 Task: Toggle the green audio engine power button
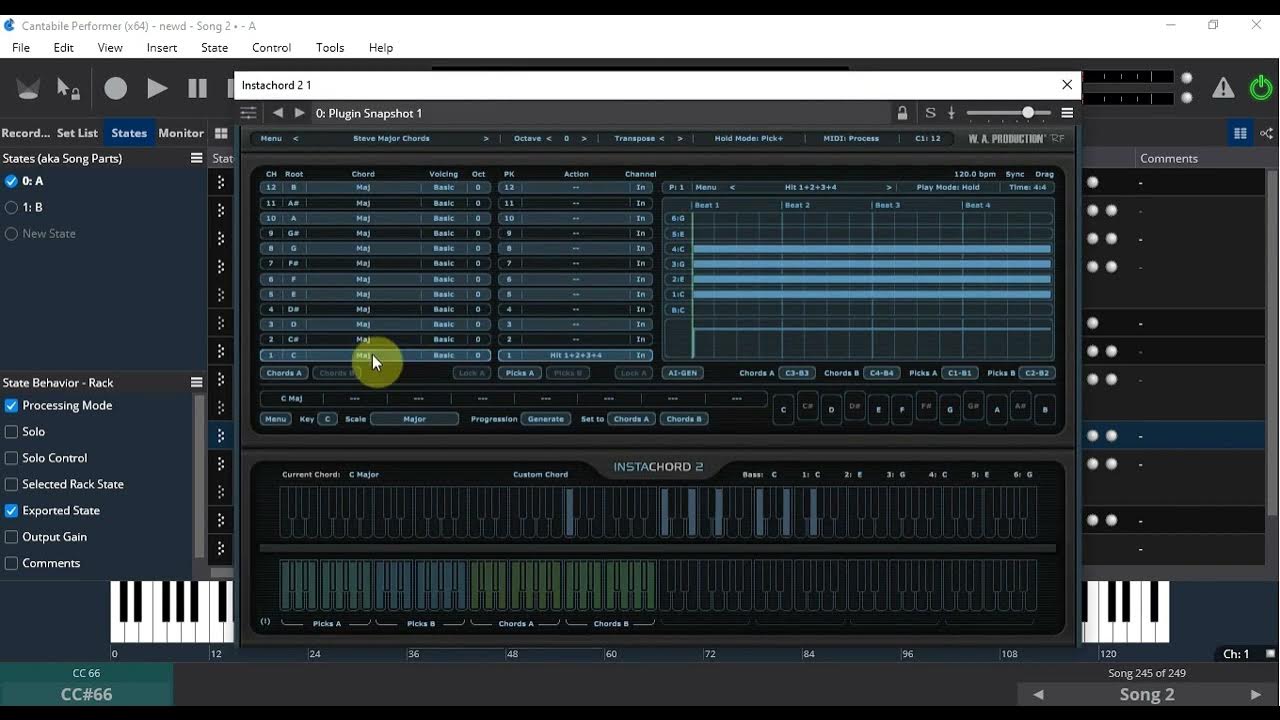click(1261, 88)
